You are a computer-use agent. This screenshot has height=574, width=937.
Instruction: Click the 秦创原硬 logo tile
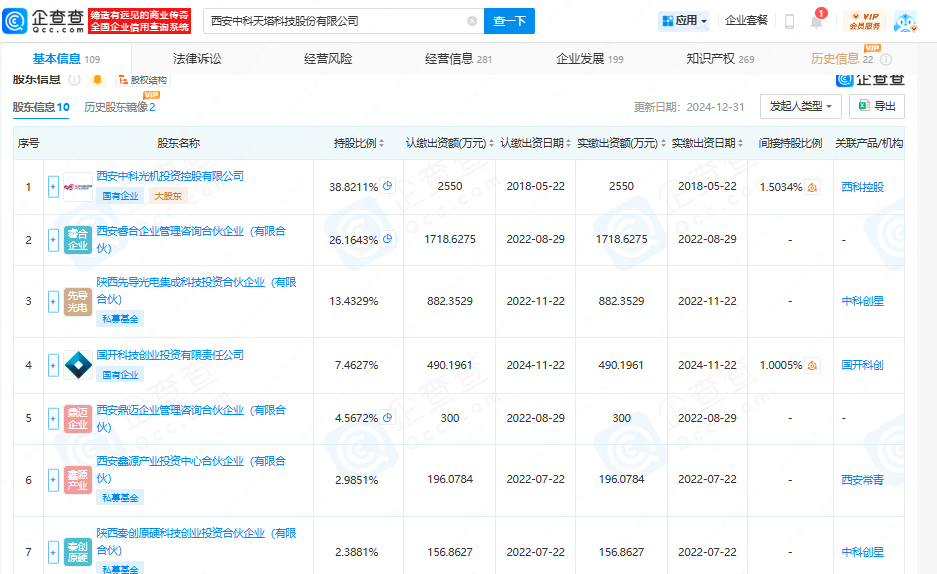pos(78,552)
